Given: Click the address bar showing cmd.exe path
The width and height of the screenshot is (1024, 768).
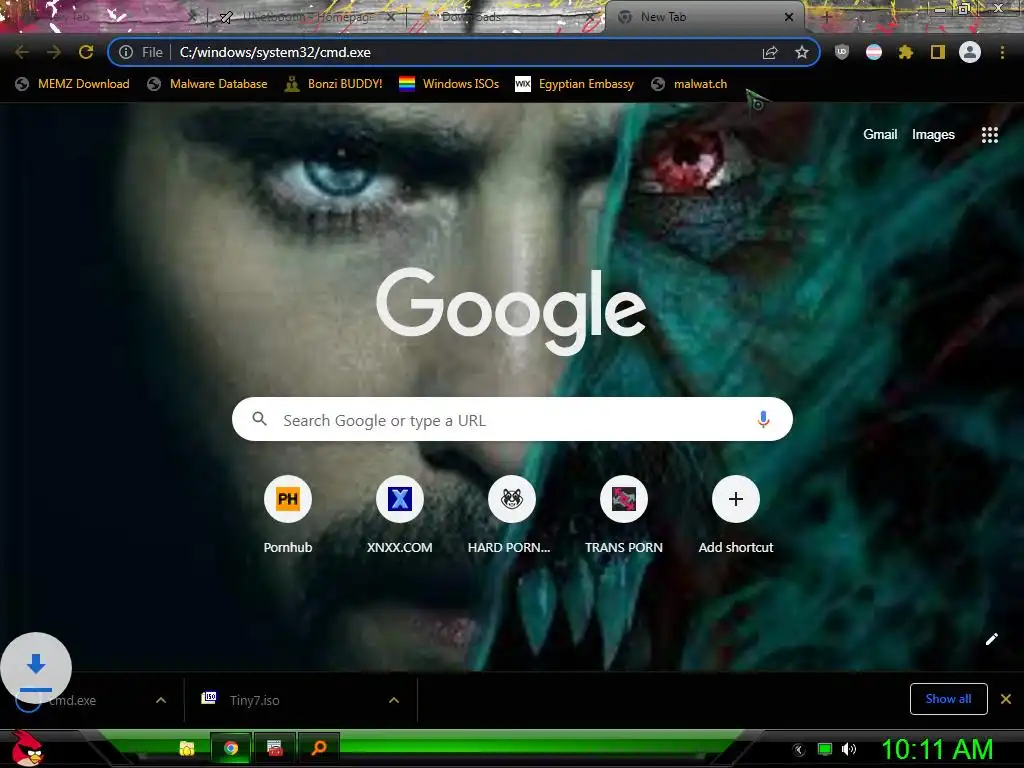Looking at the screenshot, I should (x=464, y=52).
